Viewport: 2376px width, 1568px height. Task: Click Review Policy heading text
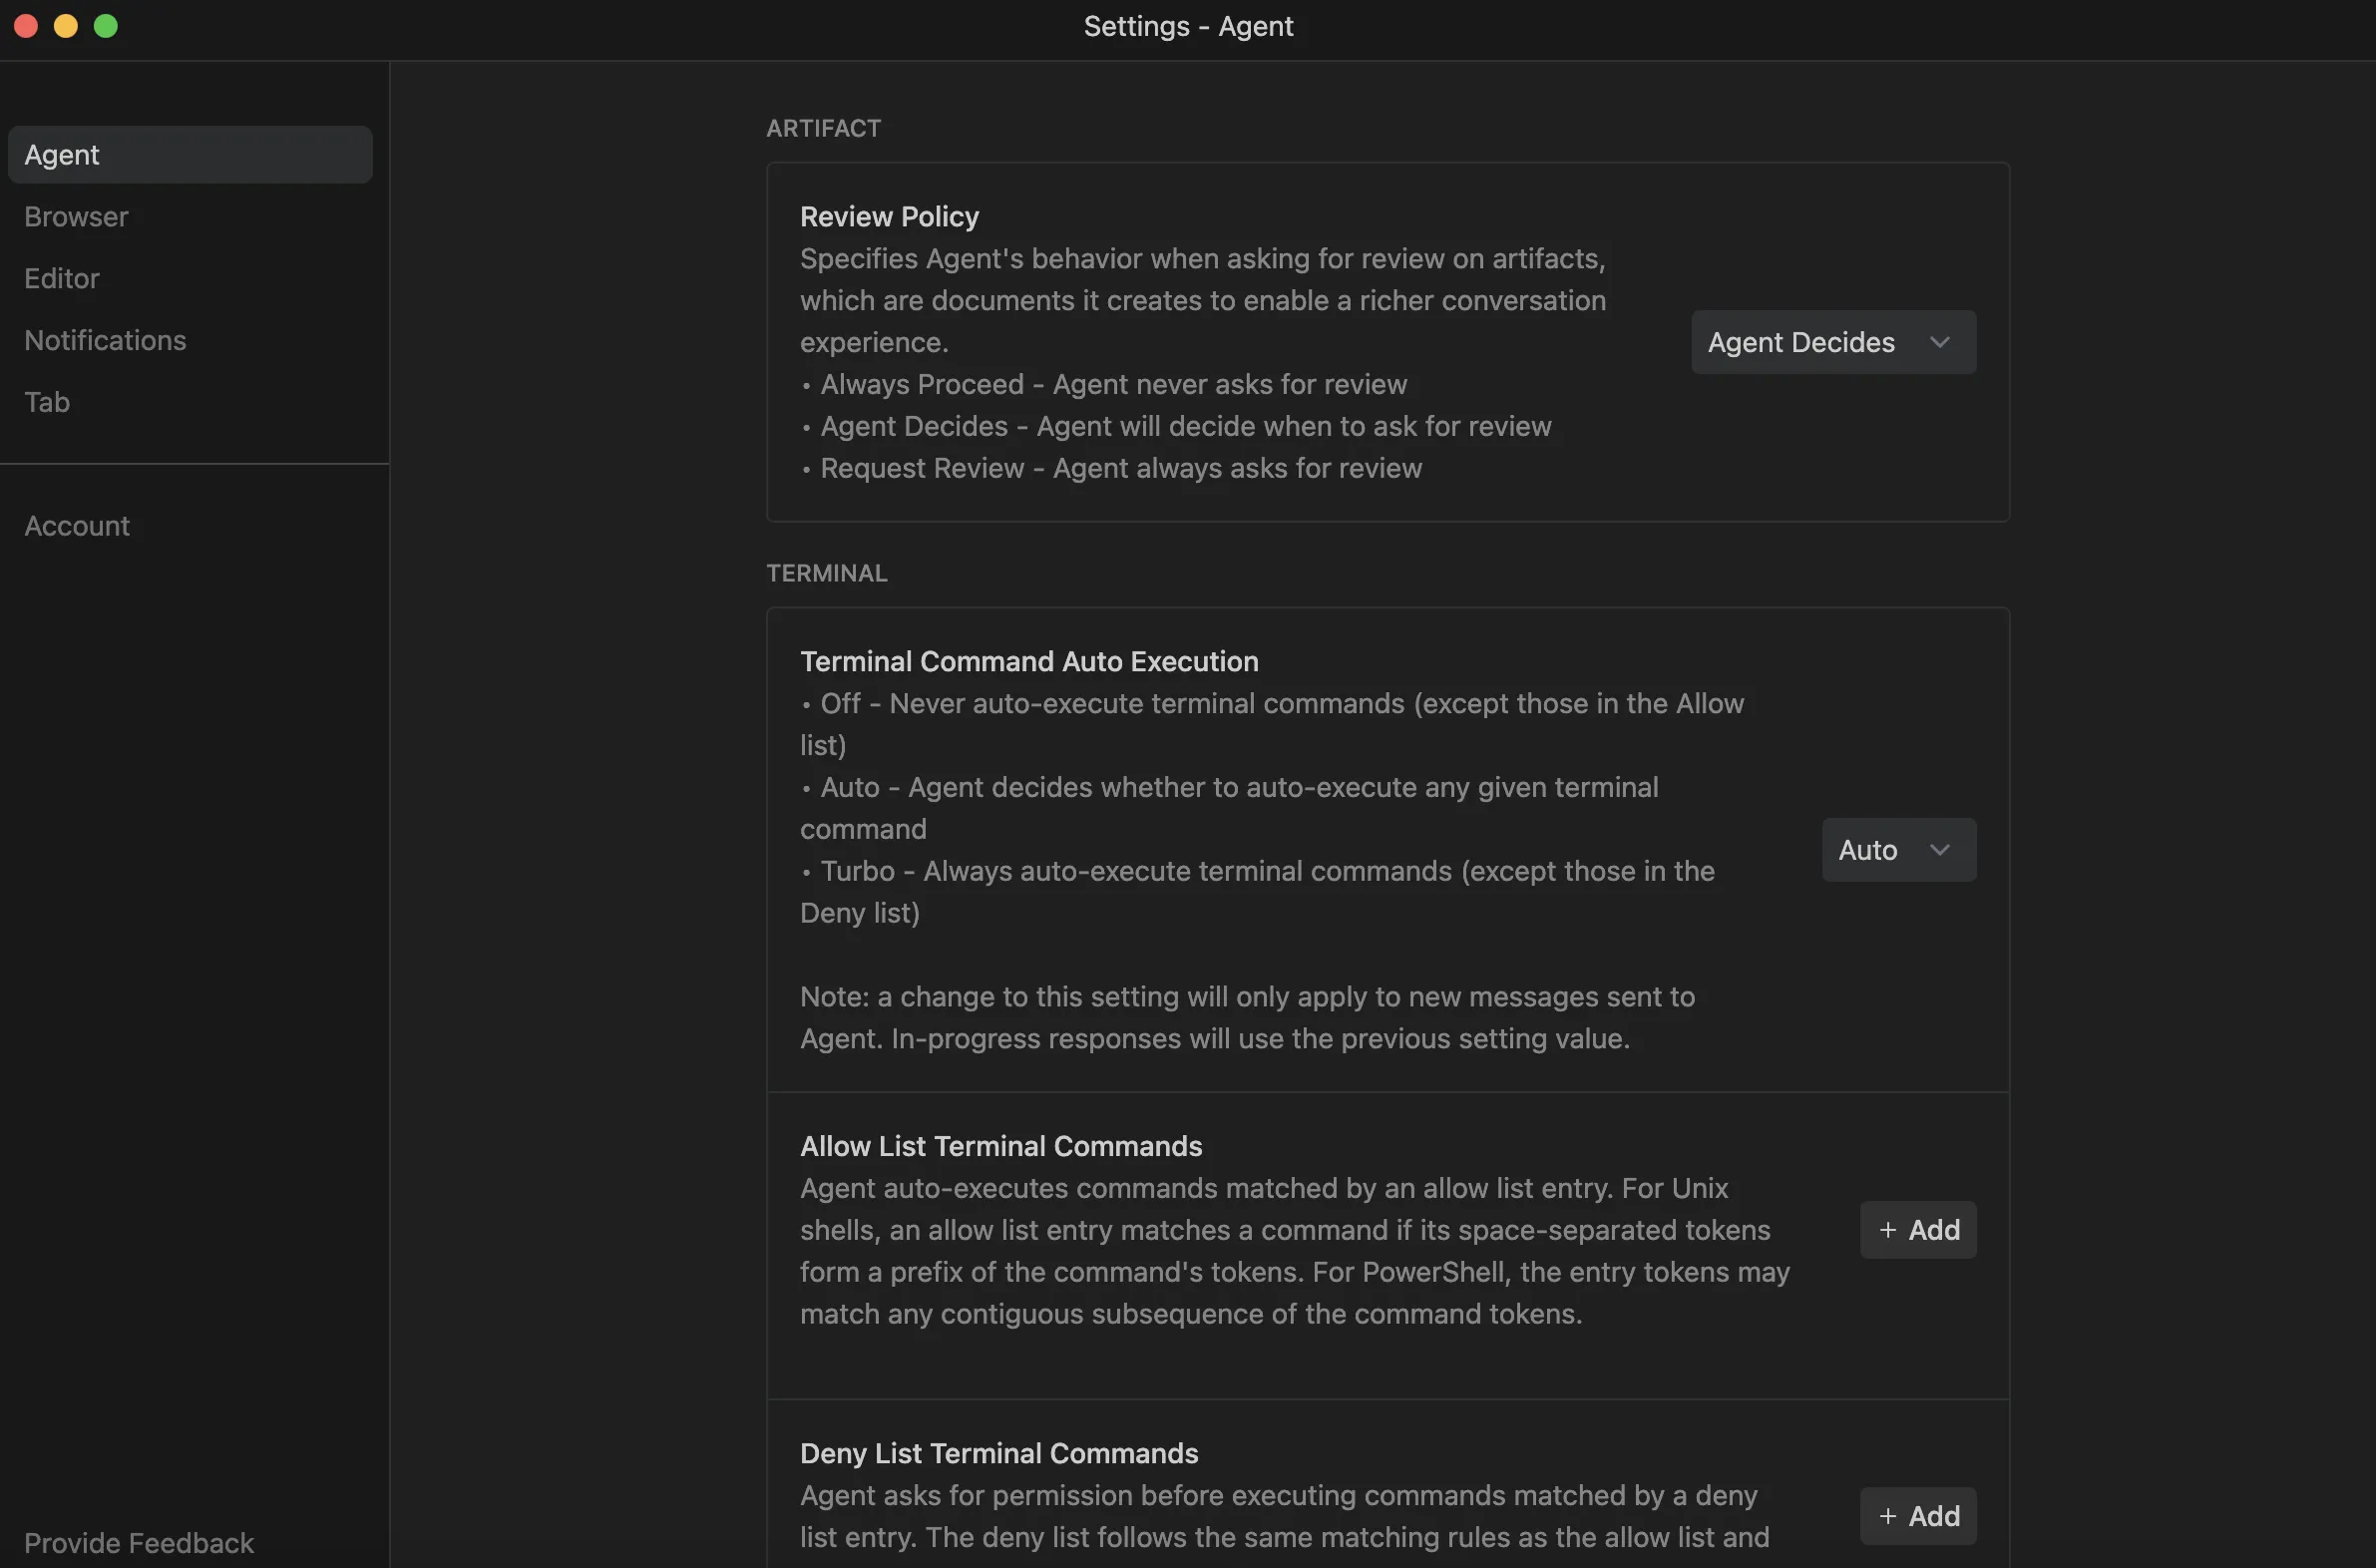click(889, 216)
